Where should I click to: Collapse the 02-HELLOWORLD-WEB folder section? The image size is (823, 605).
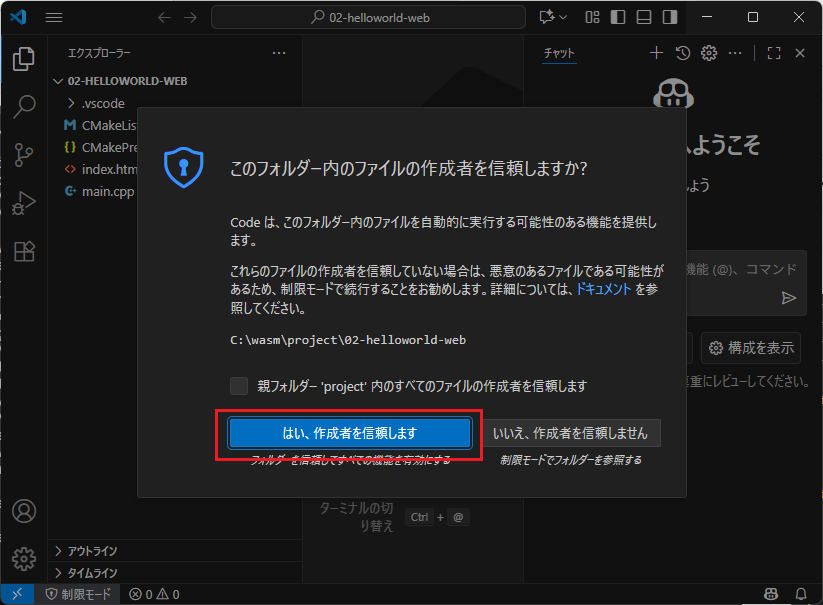point(175,81)
